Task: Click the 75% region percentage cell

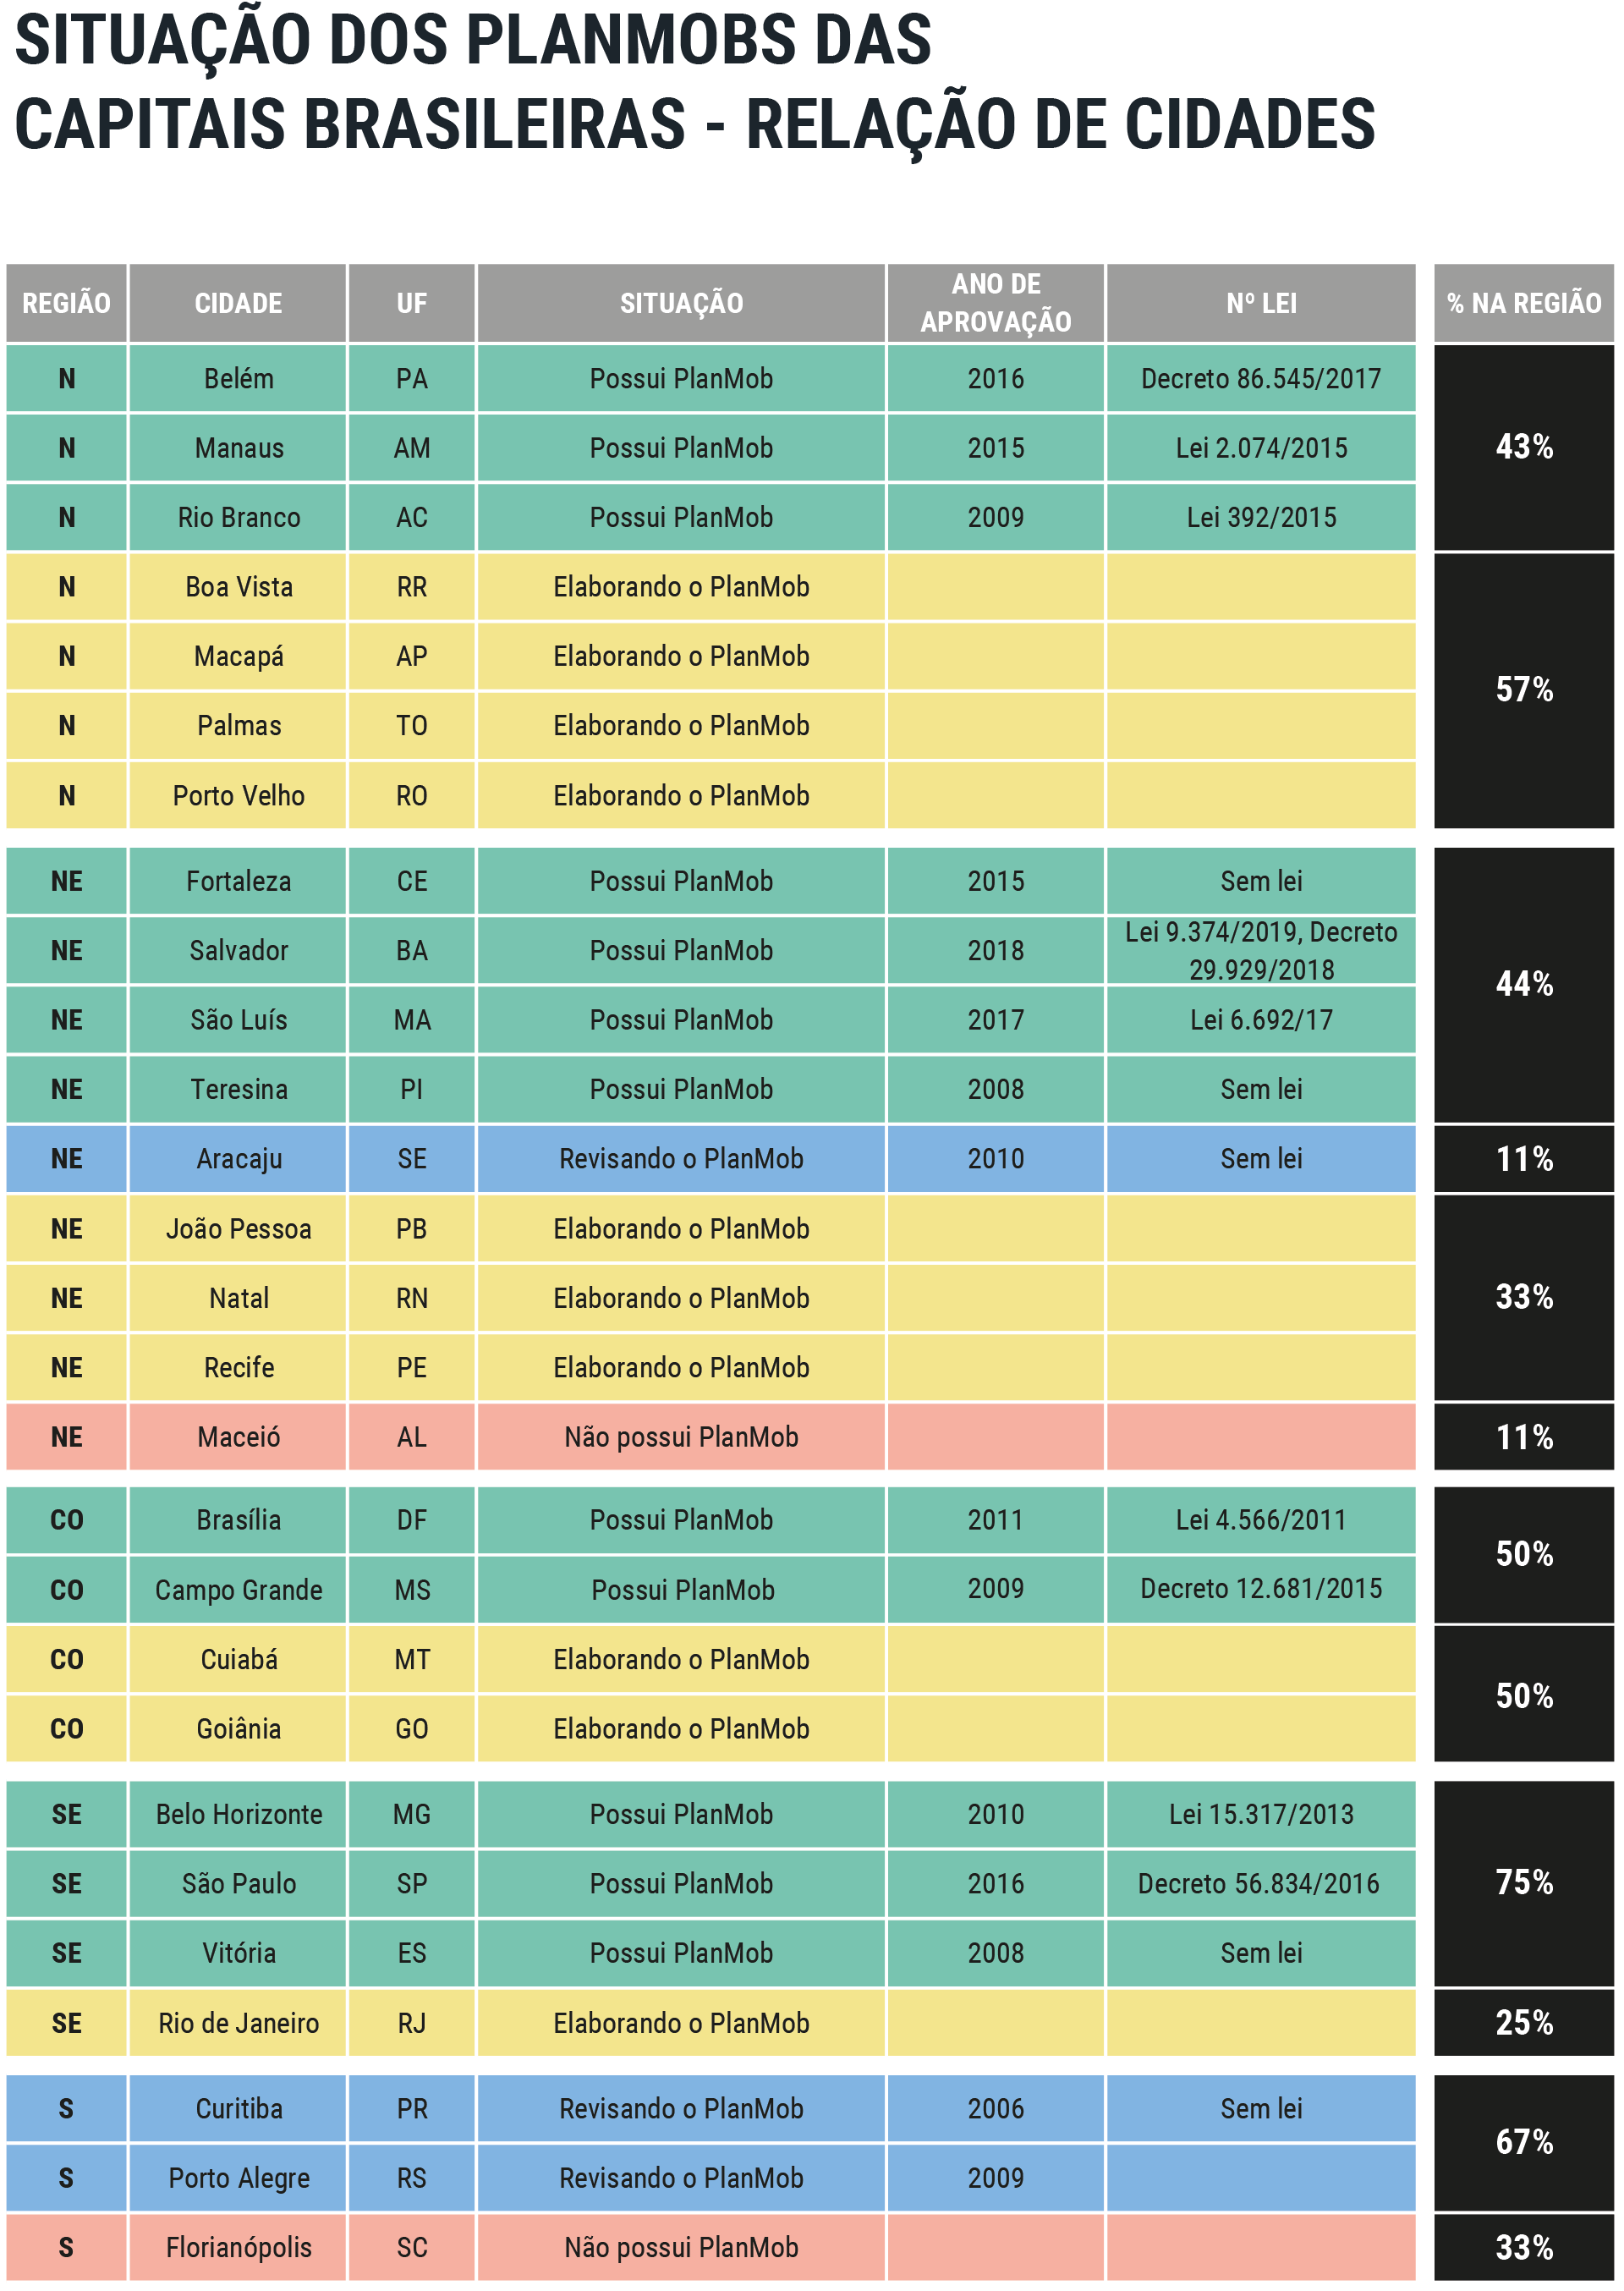Action: (x=1523, y=1882)
